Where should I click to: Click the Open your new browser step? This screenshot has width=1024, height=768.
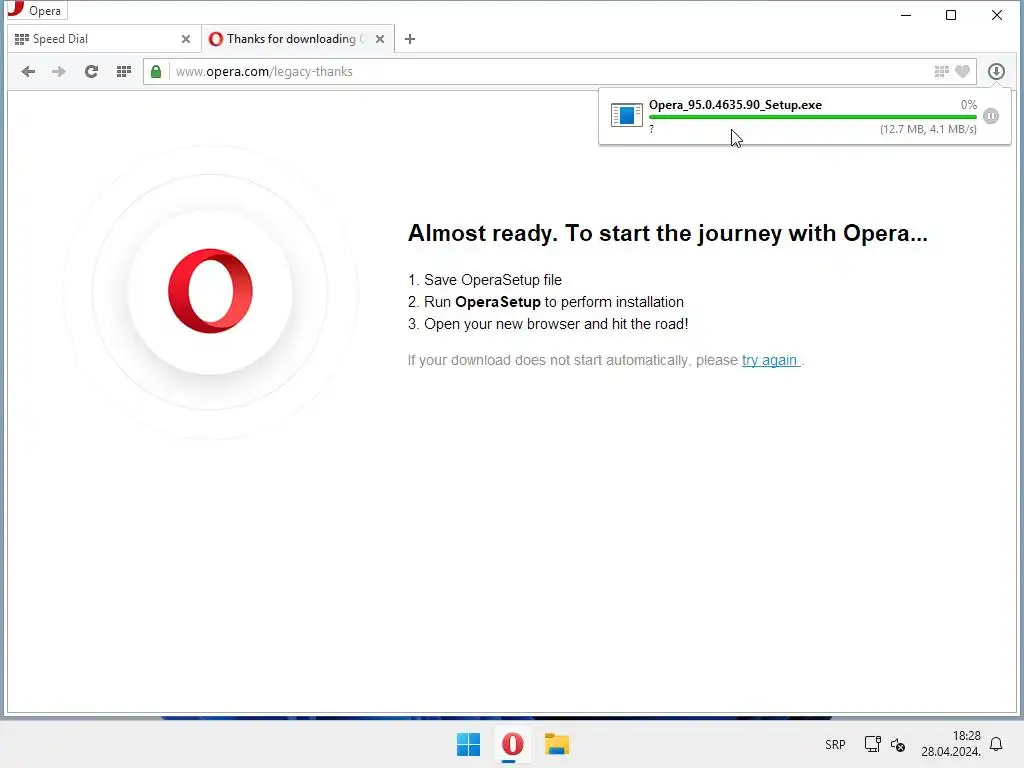click(548, 324)
